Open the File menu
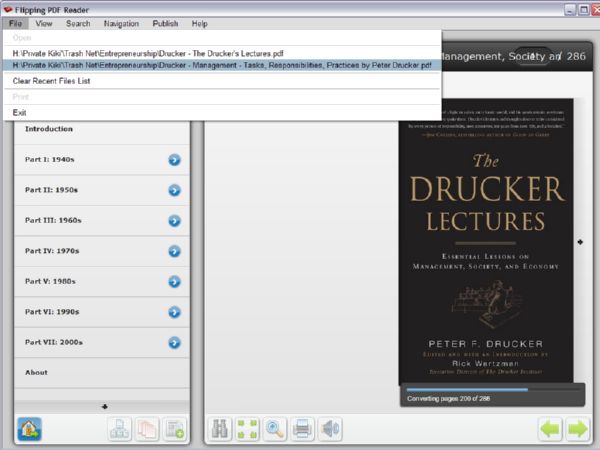The height and width of the screenshot is (450, 600). tap(15, 24)
